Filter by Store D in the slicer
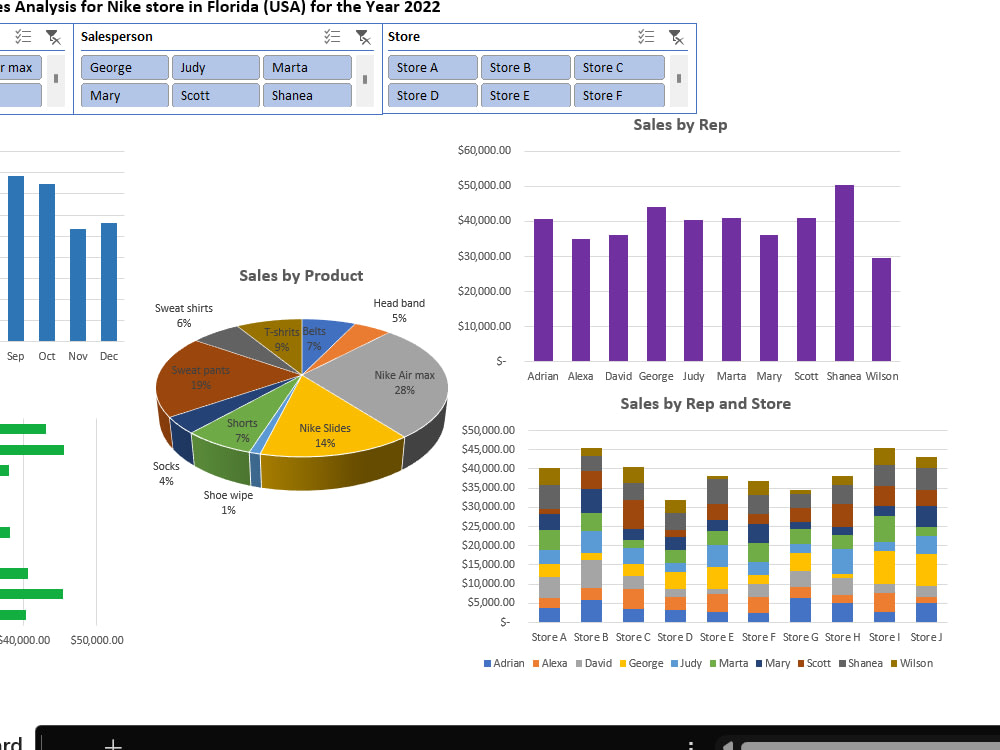Screen dimensions: 1000x750 [x=432, y=96]
